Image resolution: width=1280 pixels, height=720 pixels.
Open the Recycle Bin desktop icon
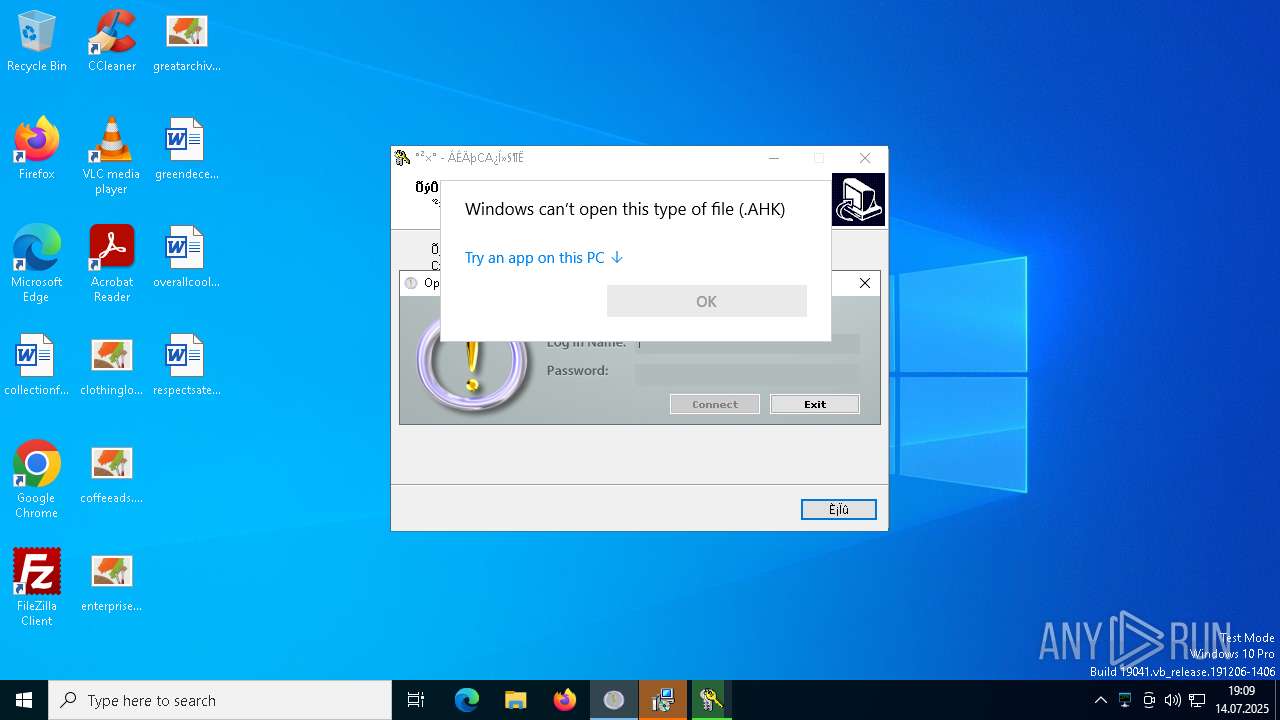(37, 42)
